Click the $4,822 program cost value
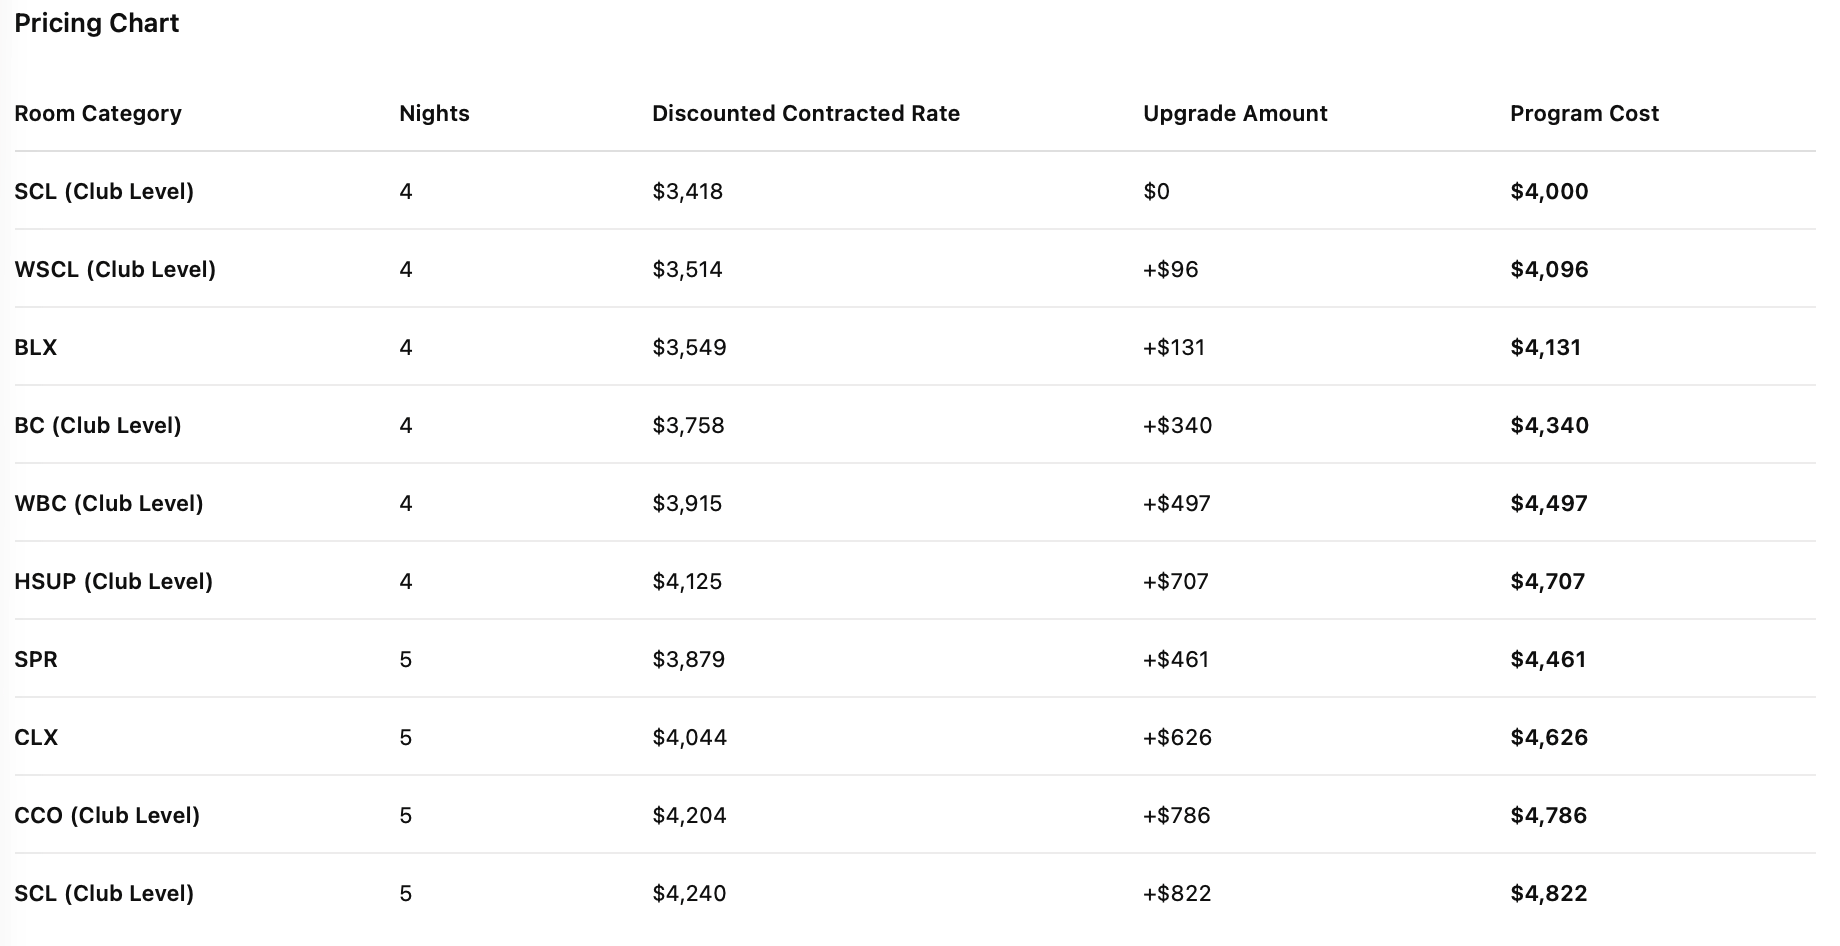 (x=1548, y=893)
